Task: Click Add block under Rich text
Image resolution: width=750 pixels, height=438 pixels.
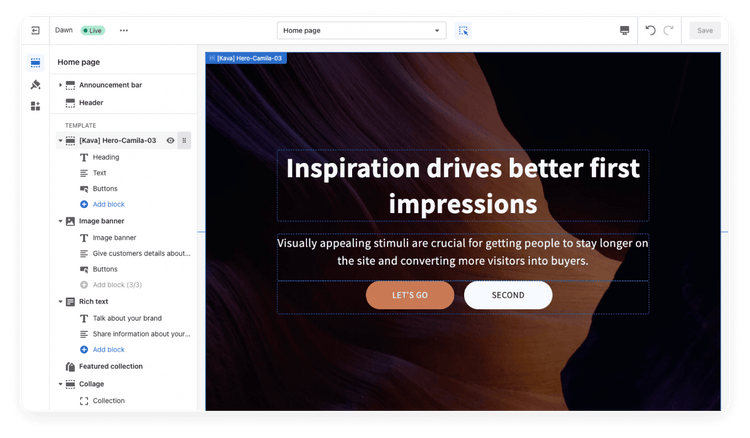Action: tap(108, 350)
